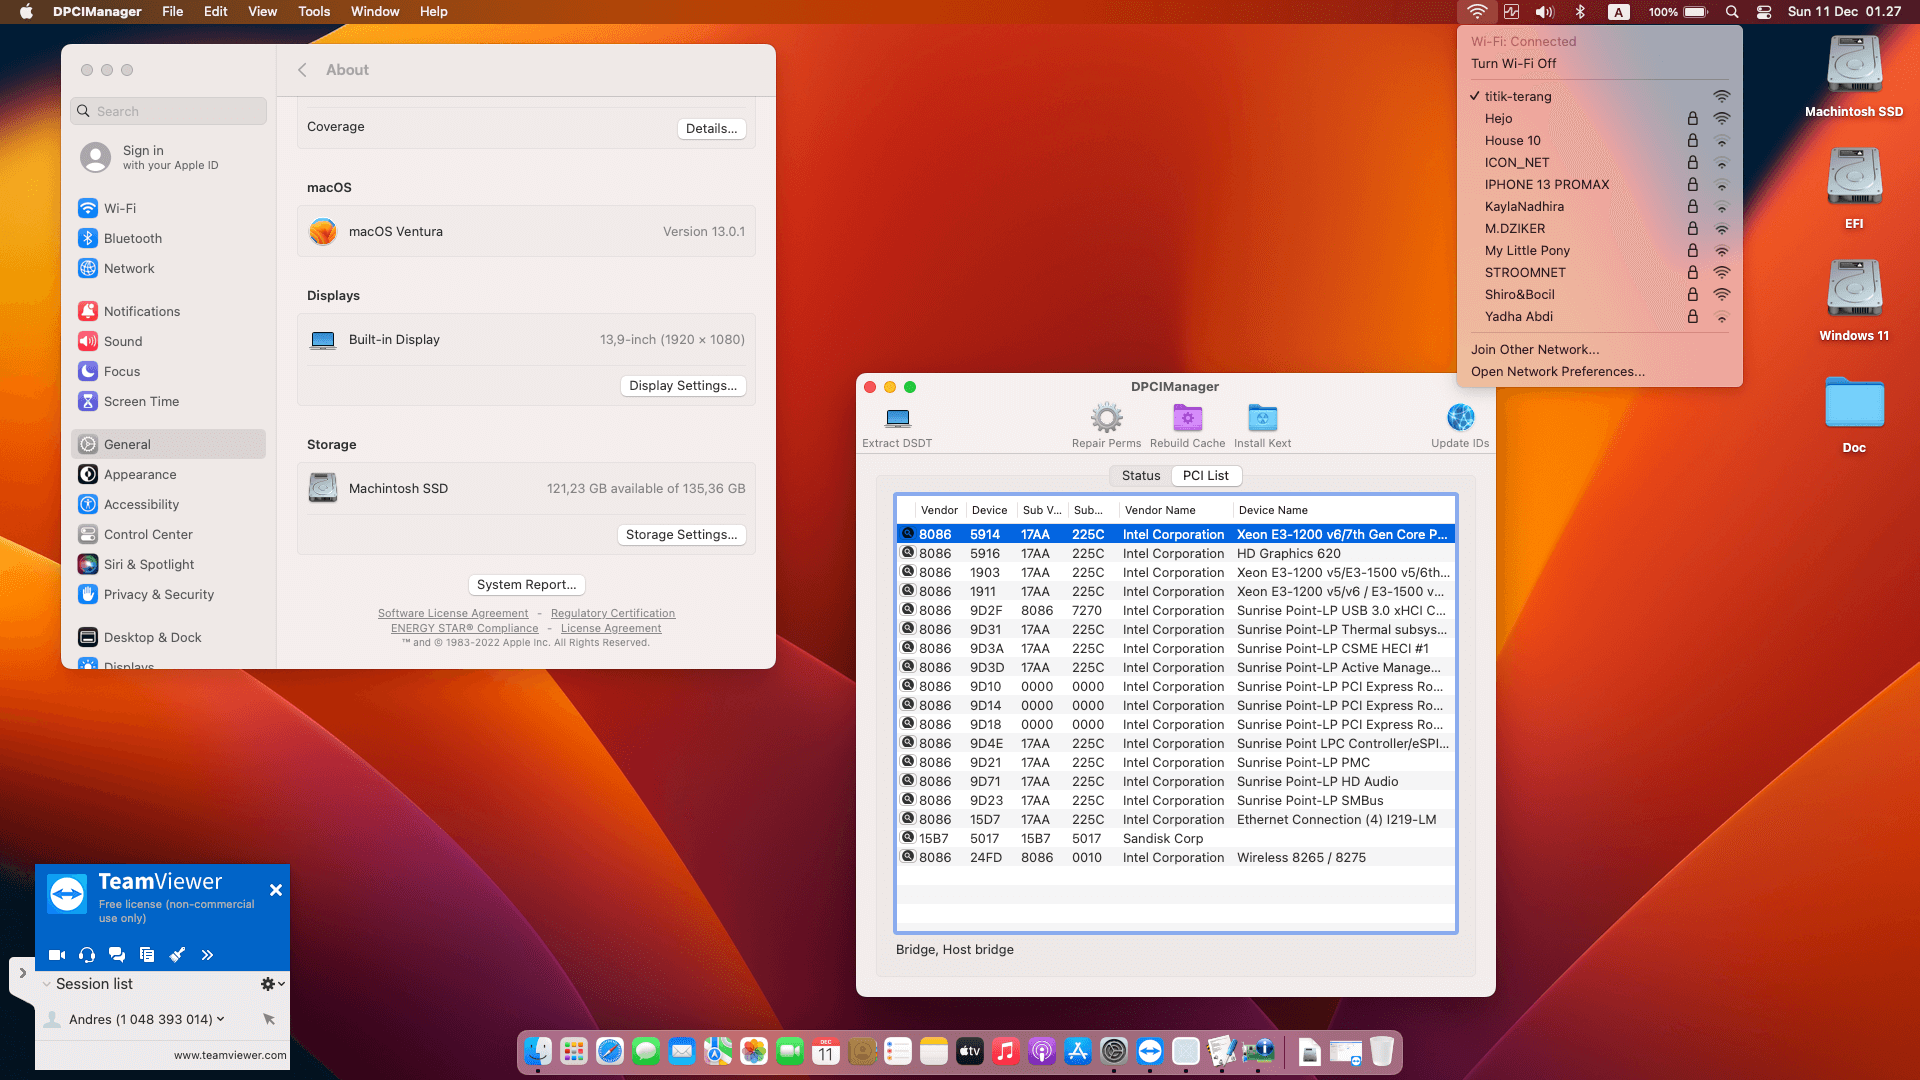The width and height of the screenshot is (1920, 1080).
Task: Click Display Settings button
Action: [683, 386]
